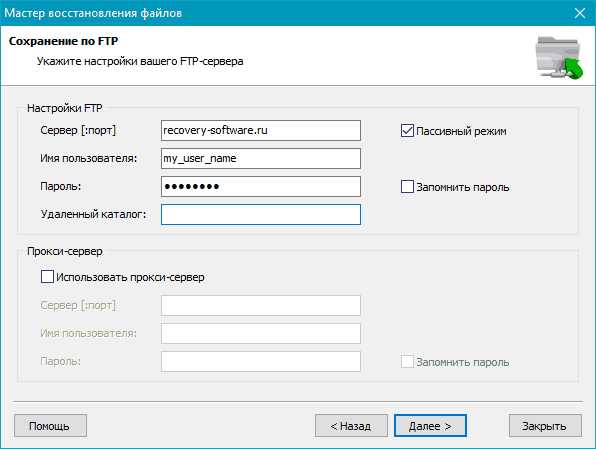Screen dimensions: 596x449
Task: Enable Запомнить пароль under FTP settings
Action: (x=407, y=187)
